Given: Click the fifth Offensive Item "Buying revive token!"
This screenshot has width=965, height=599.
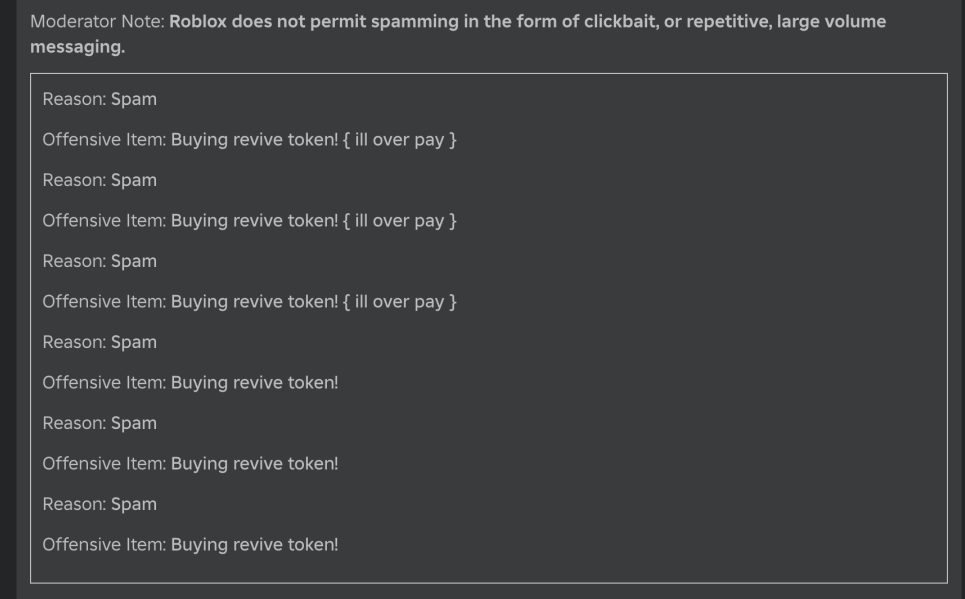Looking at the screenshot, I should [x=254, y=464].
